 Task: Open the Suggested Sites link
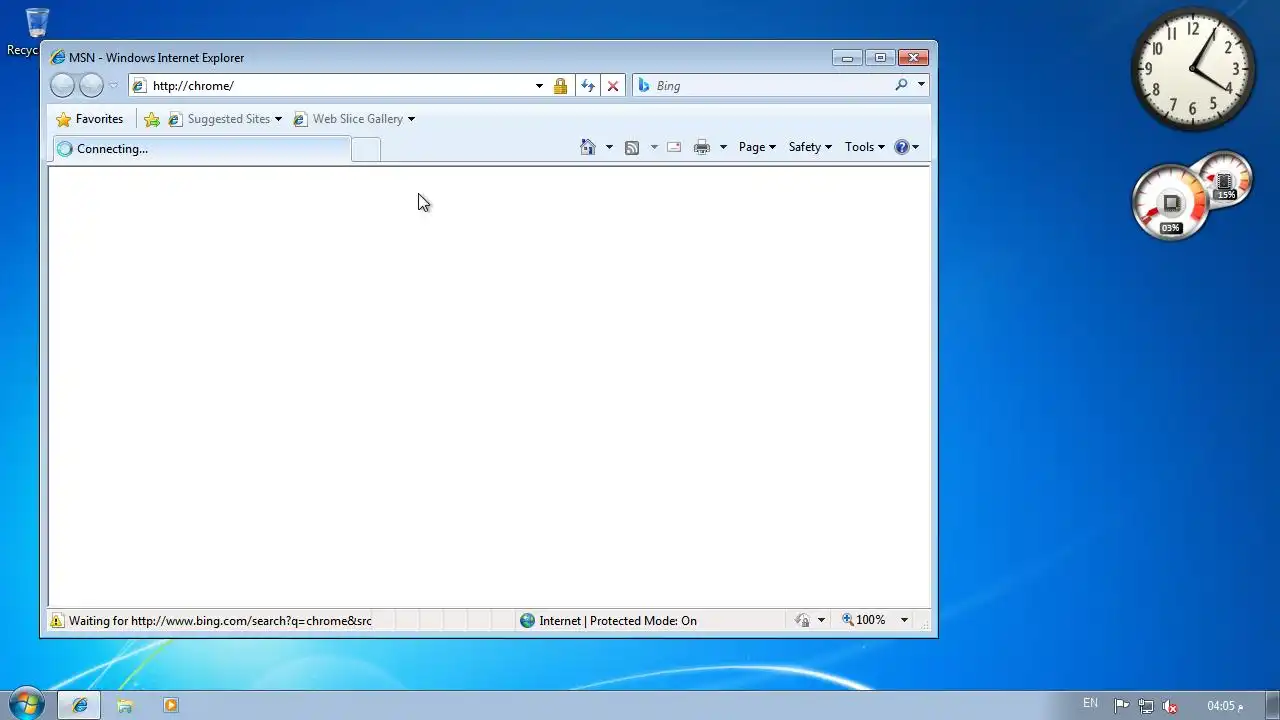click(225, 119)
